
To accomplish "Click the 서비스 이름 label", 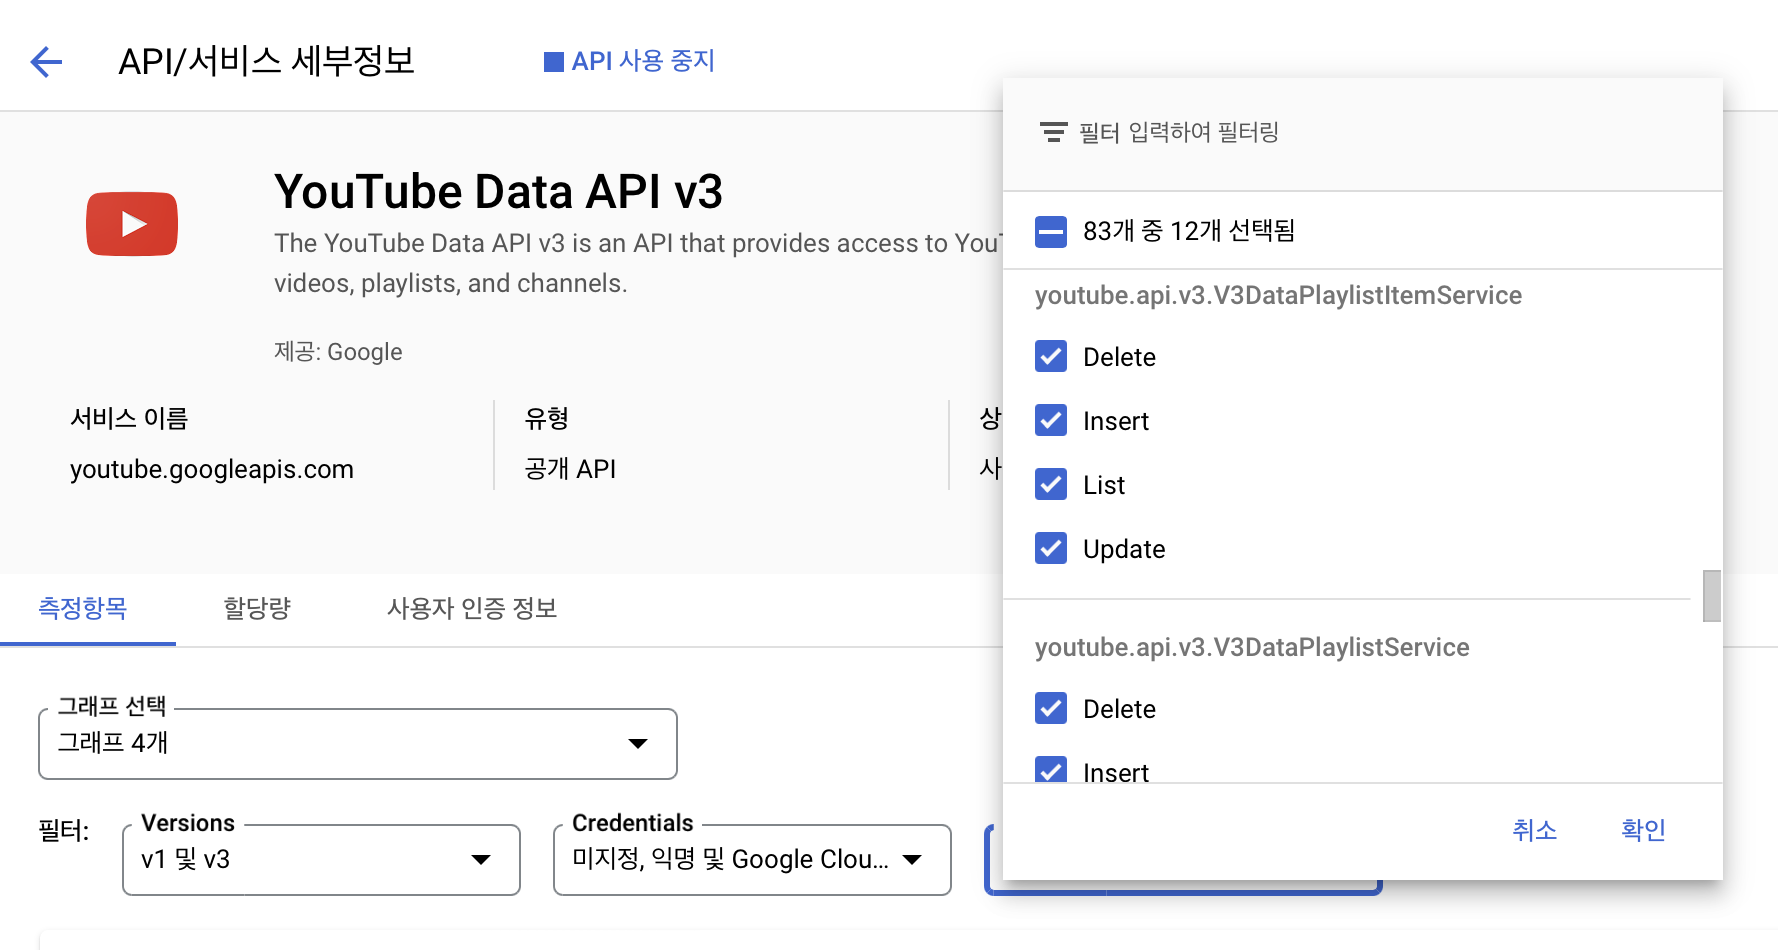I will coord(129,418).
